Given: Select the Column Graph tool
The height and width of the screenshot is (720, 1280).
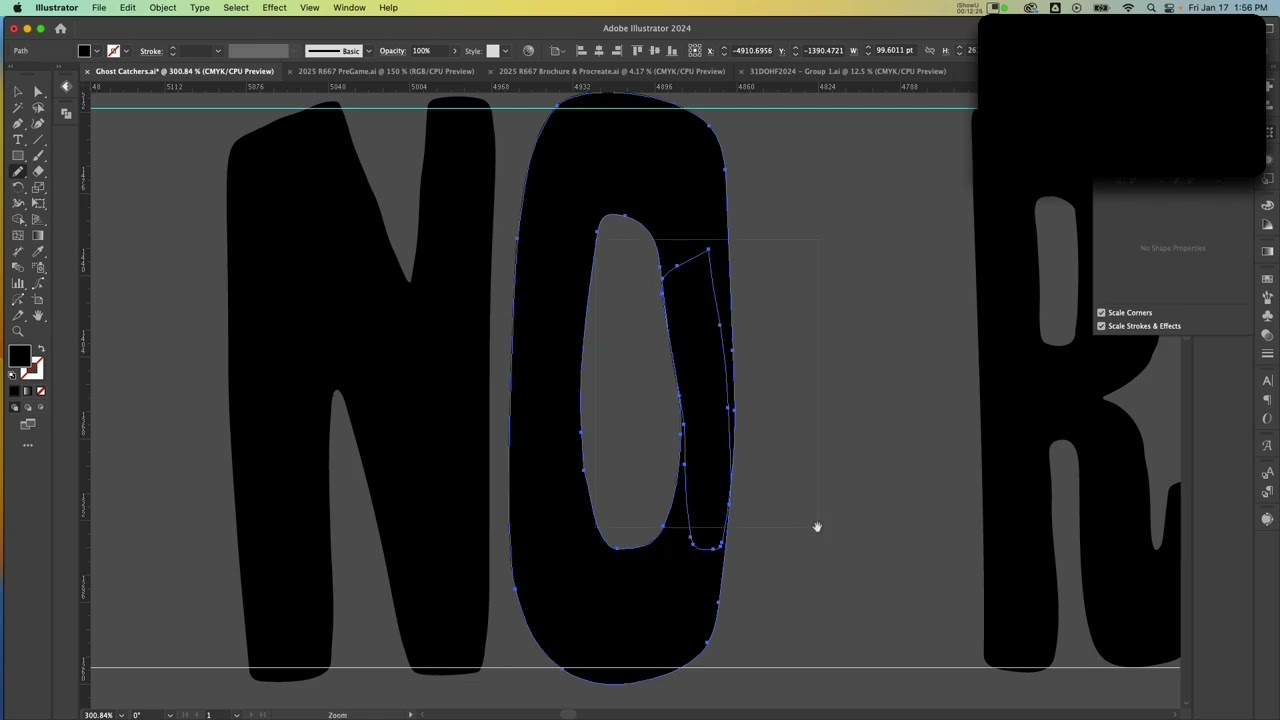Looking at the screenshot, I should tap(18, 283).
